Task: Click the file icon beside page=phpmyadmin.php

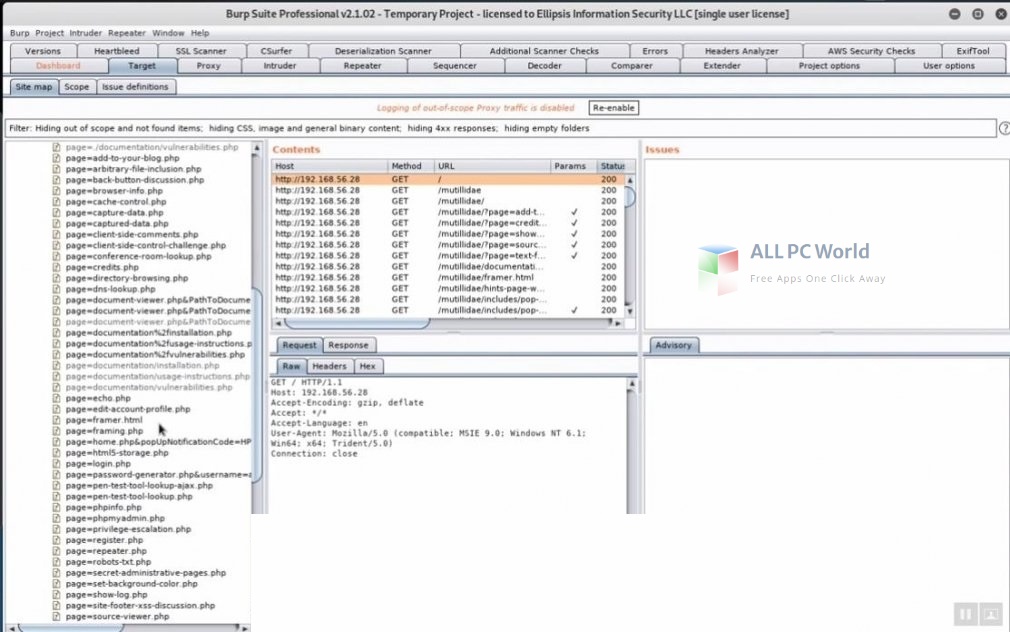Action: (57, 519)
